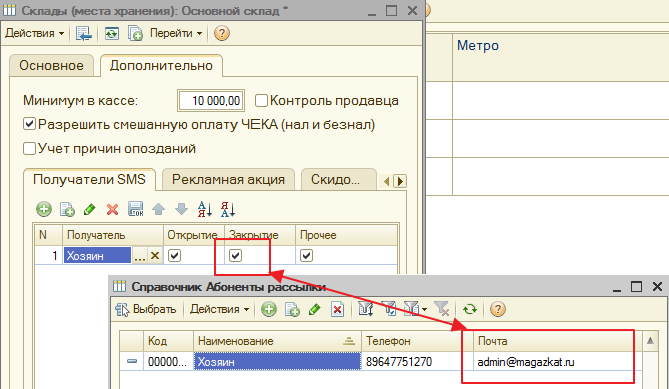Open the truncated Скидо... tab
Viewport: 669px width, 389px height.
pyautogui.click(x=338, y=180)
